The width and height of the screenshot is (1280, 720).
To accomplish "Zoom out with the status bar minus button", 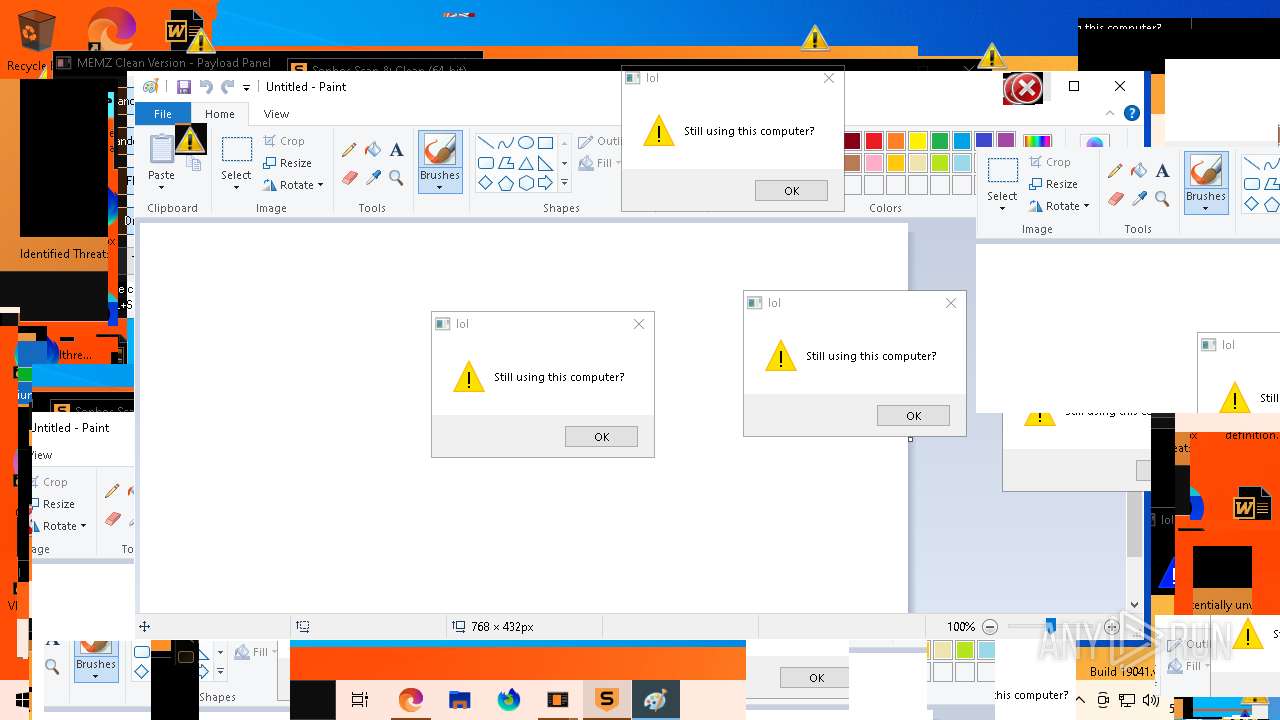I will pyautogui.click(x=990, y=627).
